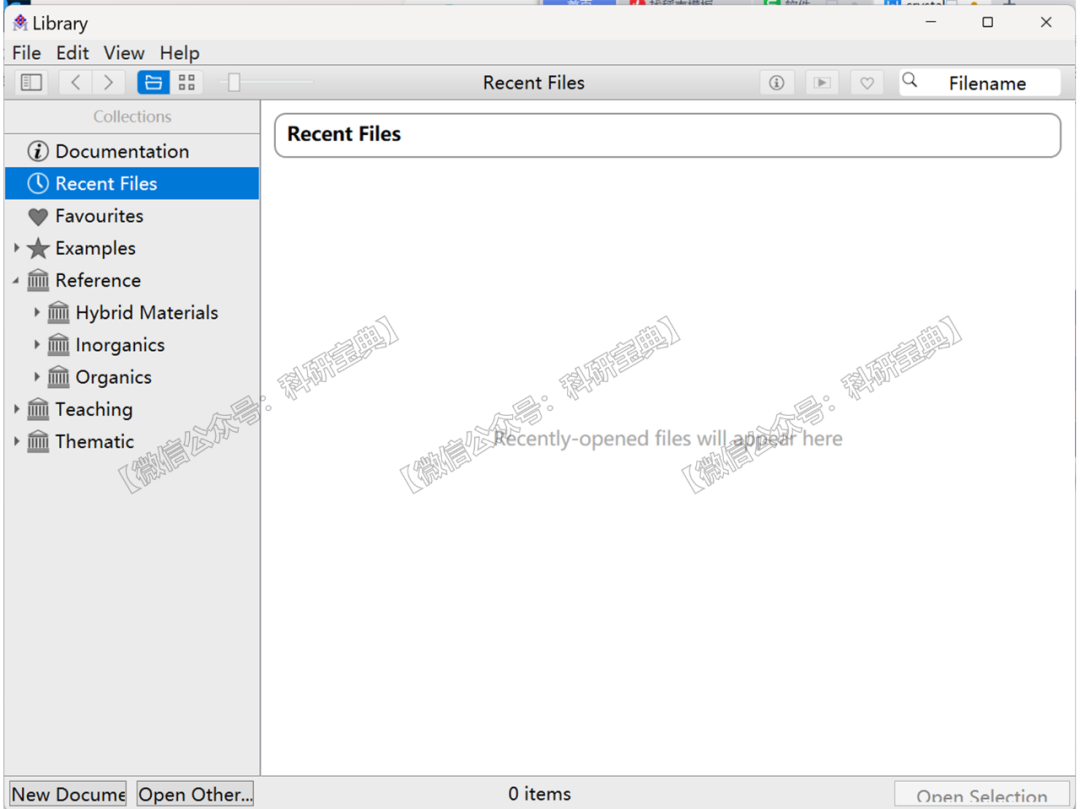Select Organics in tree
Screen dimensions: 1080x809
(132, 378)
